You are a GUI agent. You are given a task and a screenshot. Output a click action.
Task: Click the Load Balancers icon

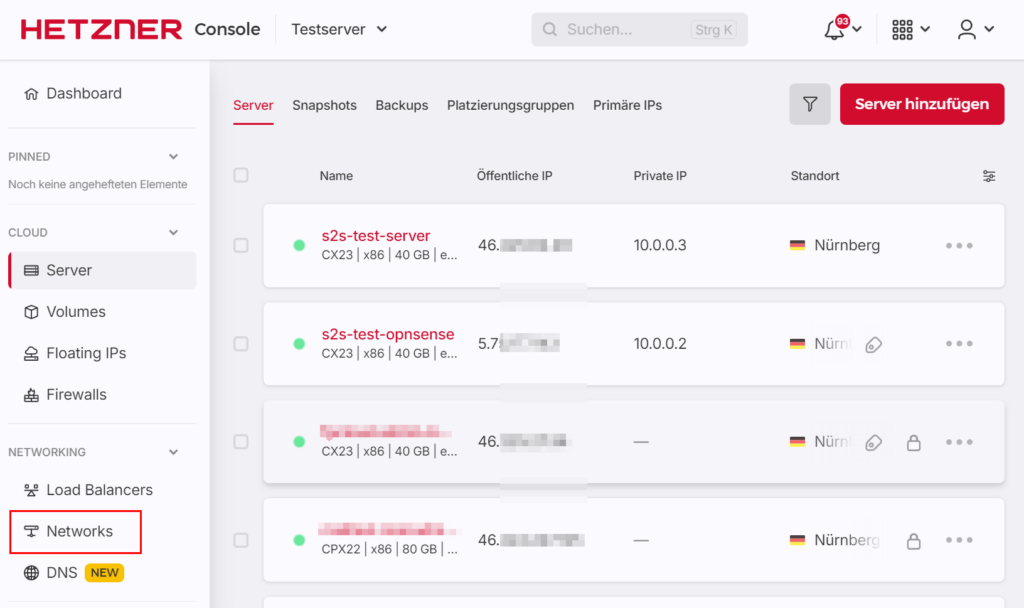[31, 490]
